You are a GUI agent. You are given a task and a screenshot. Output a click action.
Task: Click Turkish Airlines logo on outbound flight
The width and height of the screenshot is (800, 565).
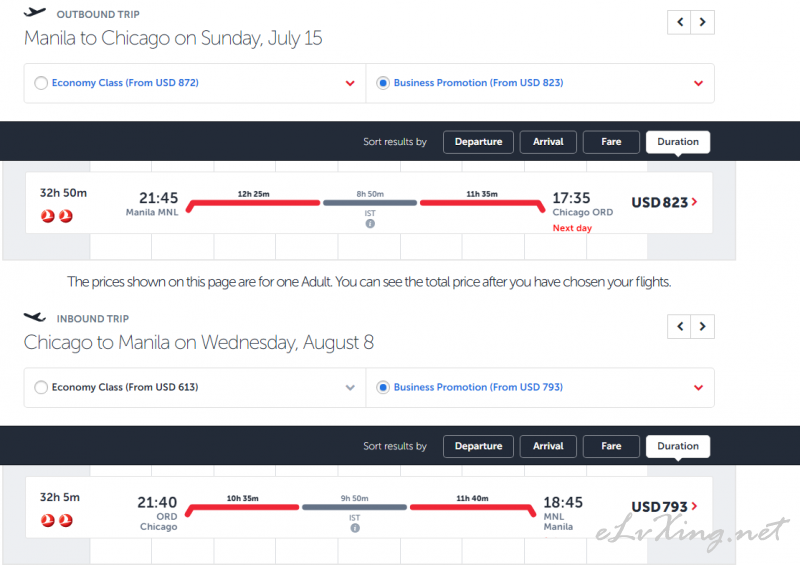57,216
